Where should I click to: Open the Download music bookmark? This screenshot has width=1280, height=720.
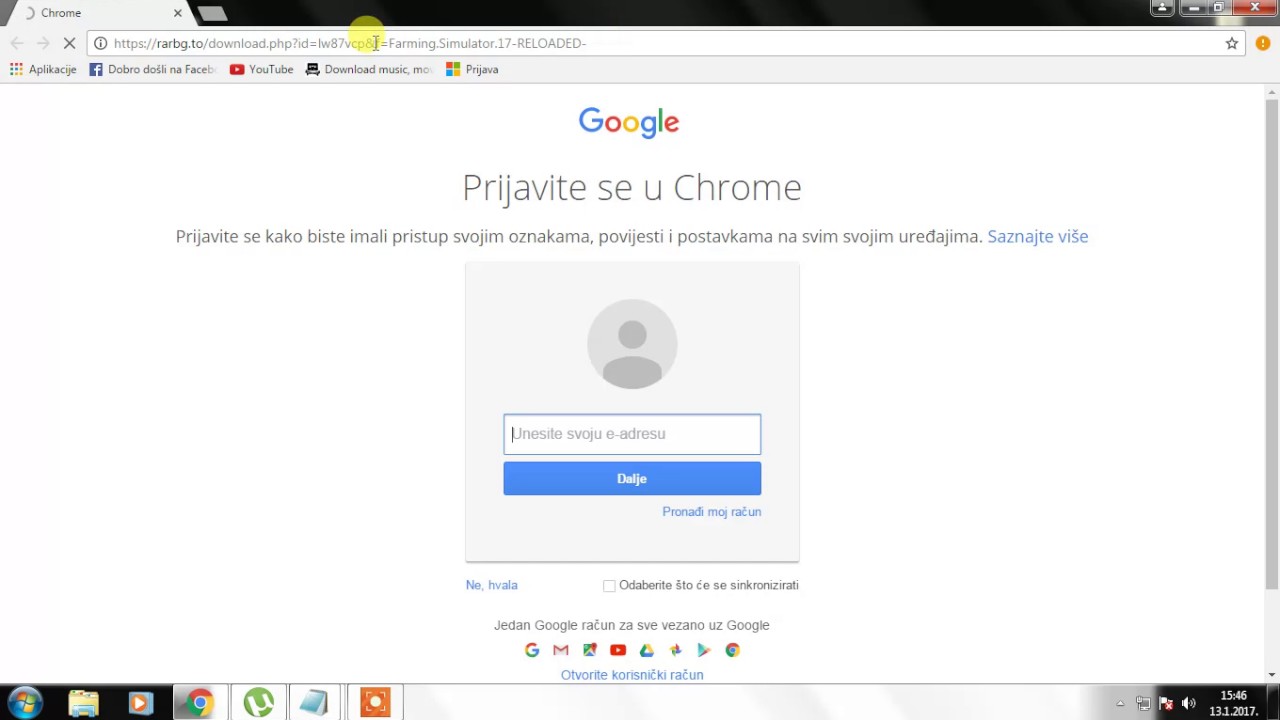coord(369,69)
